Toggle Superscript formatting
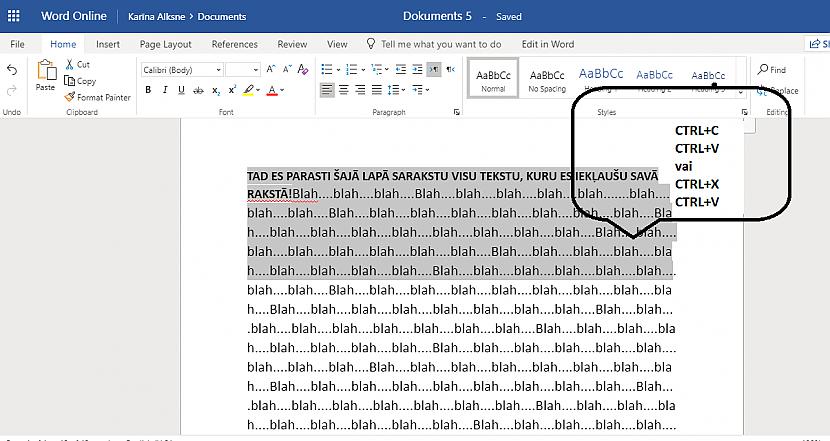Image resolution: width=830 pixels, height=441 pixels. tap(232, 91)
